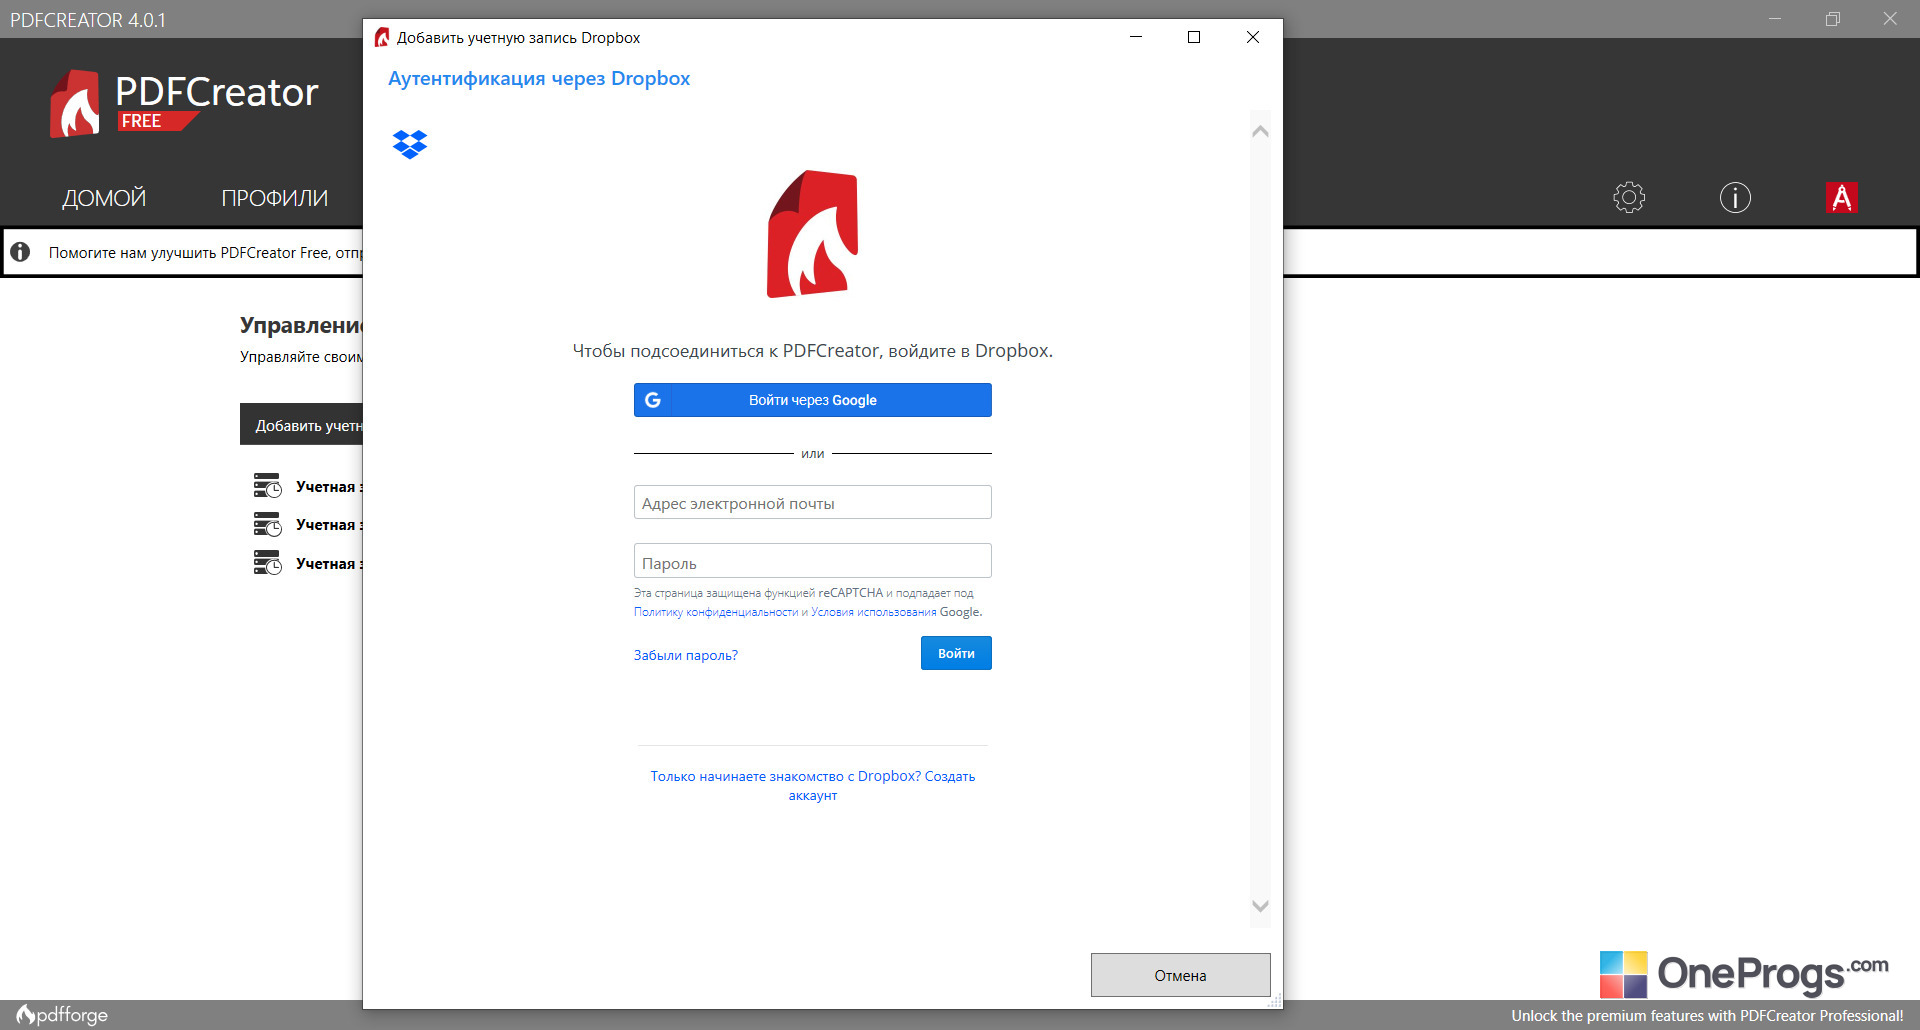Click the Dropbox logo icon in dialog
The image size is (1920, 1030).
[x=410, y=145]
